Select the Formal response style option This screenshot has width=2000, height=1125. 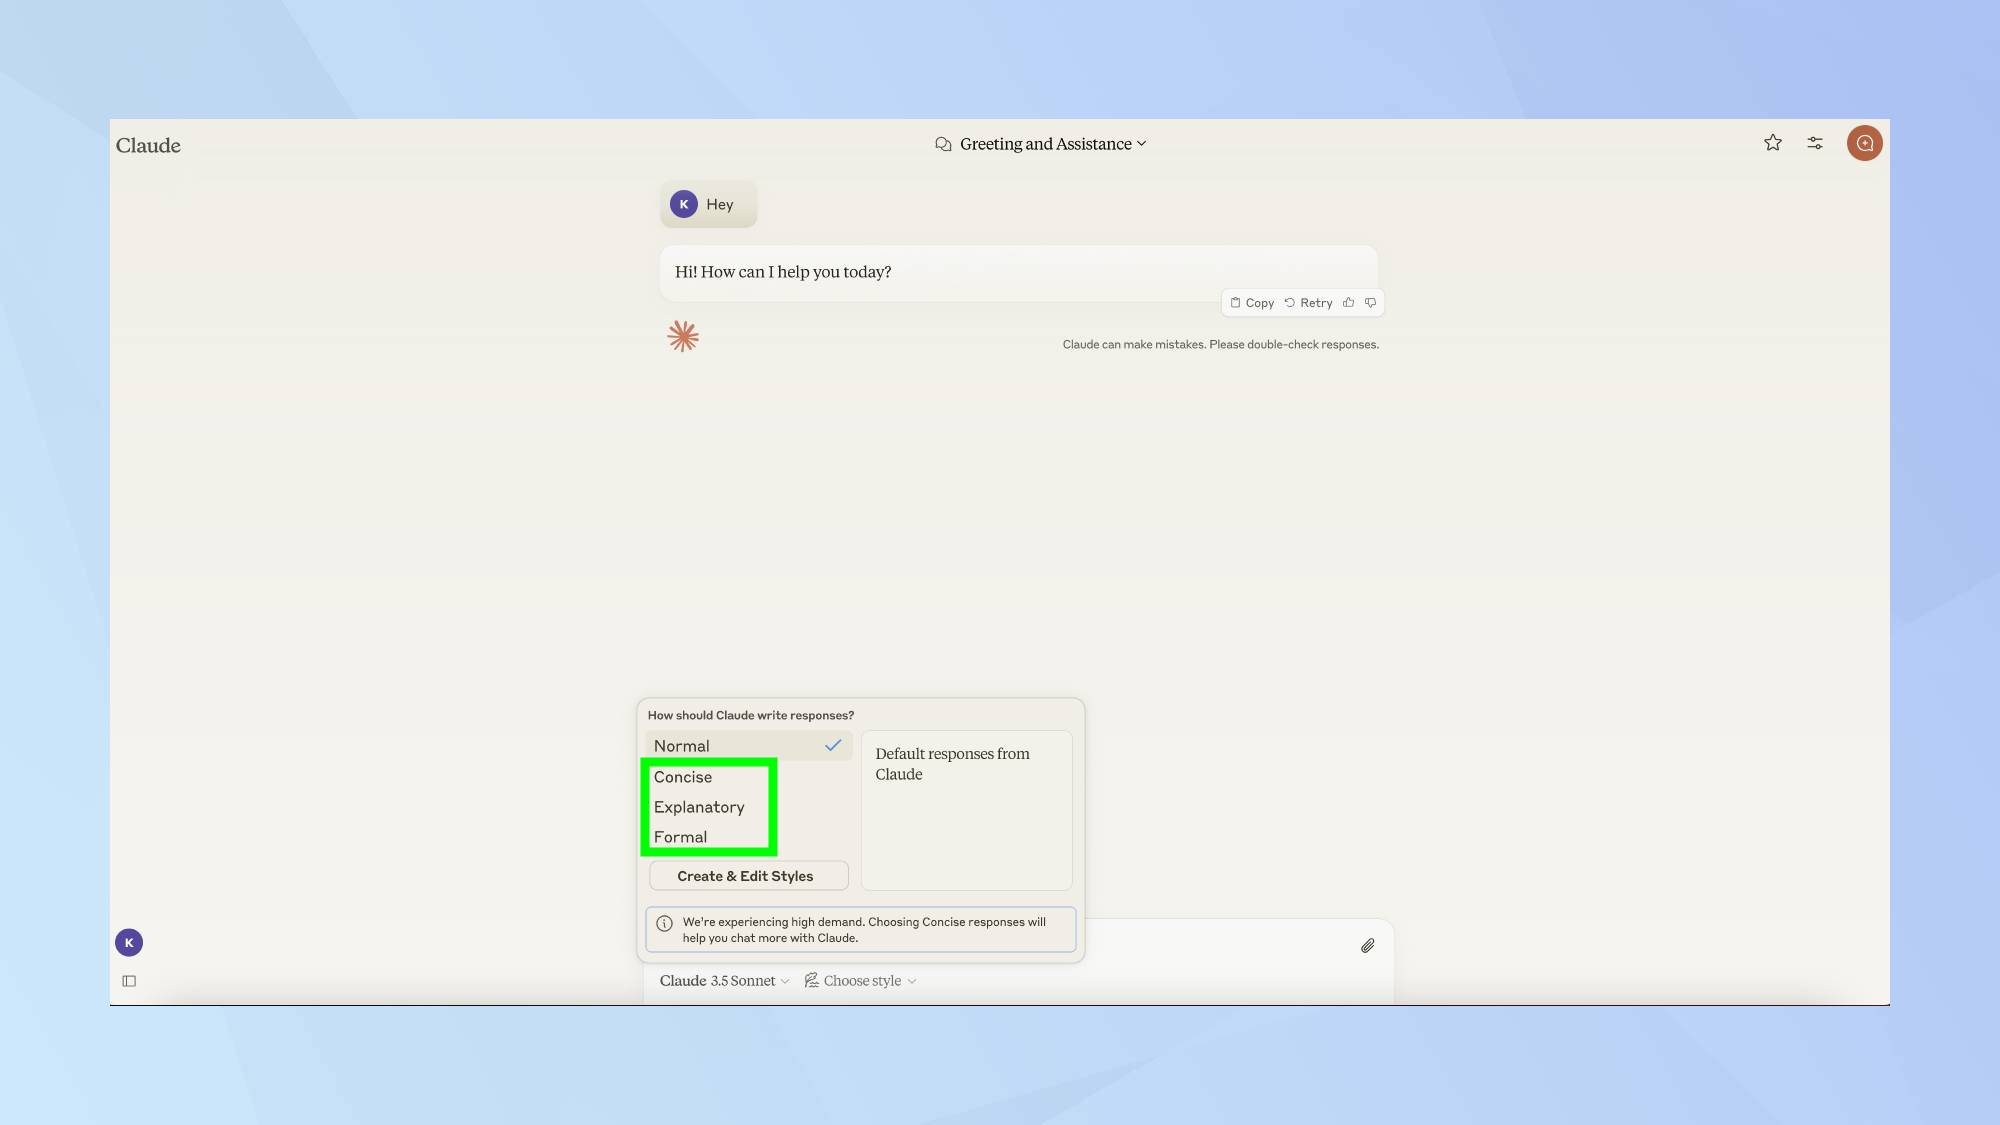click(680, 837)
